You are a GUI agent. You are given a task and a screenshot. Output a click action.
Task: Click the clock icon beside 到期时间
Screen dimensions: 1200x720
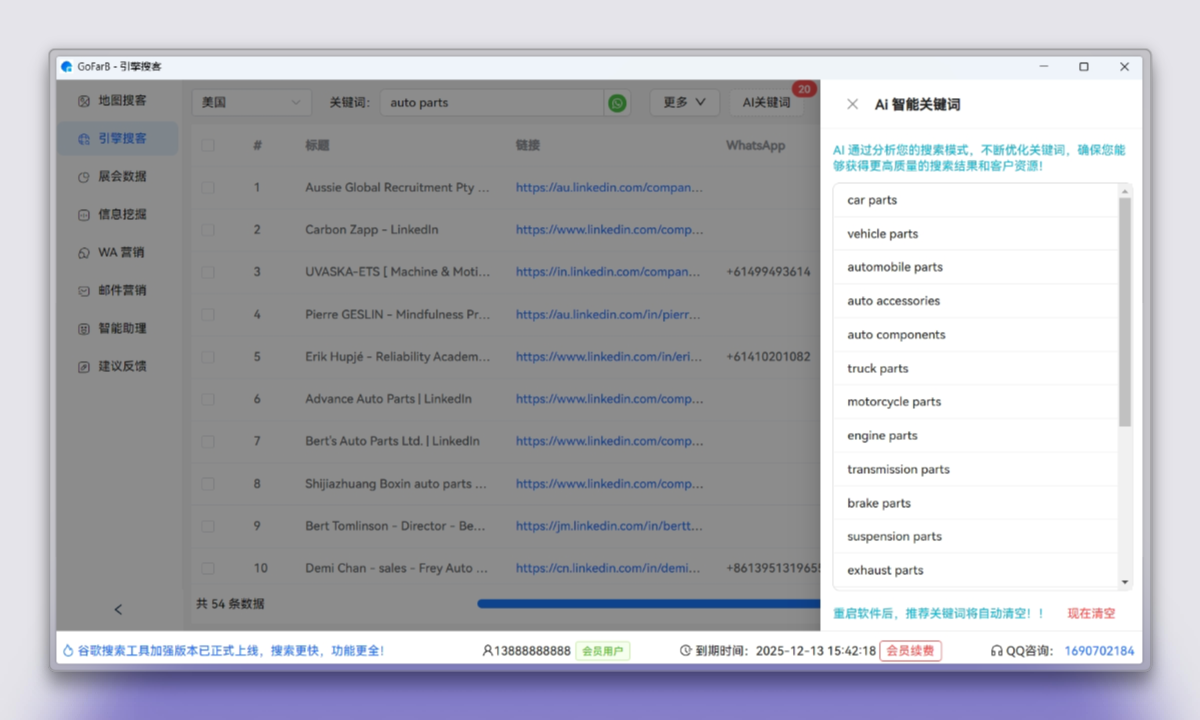(685, 651)
